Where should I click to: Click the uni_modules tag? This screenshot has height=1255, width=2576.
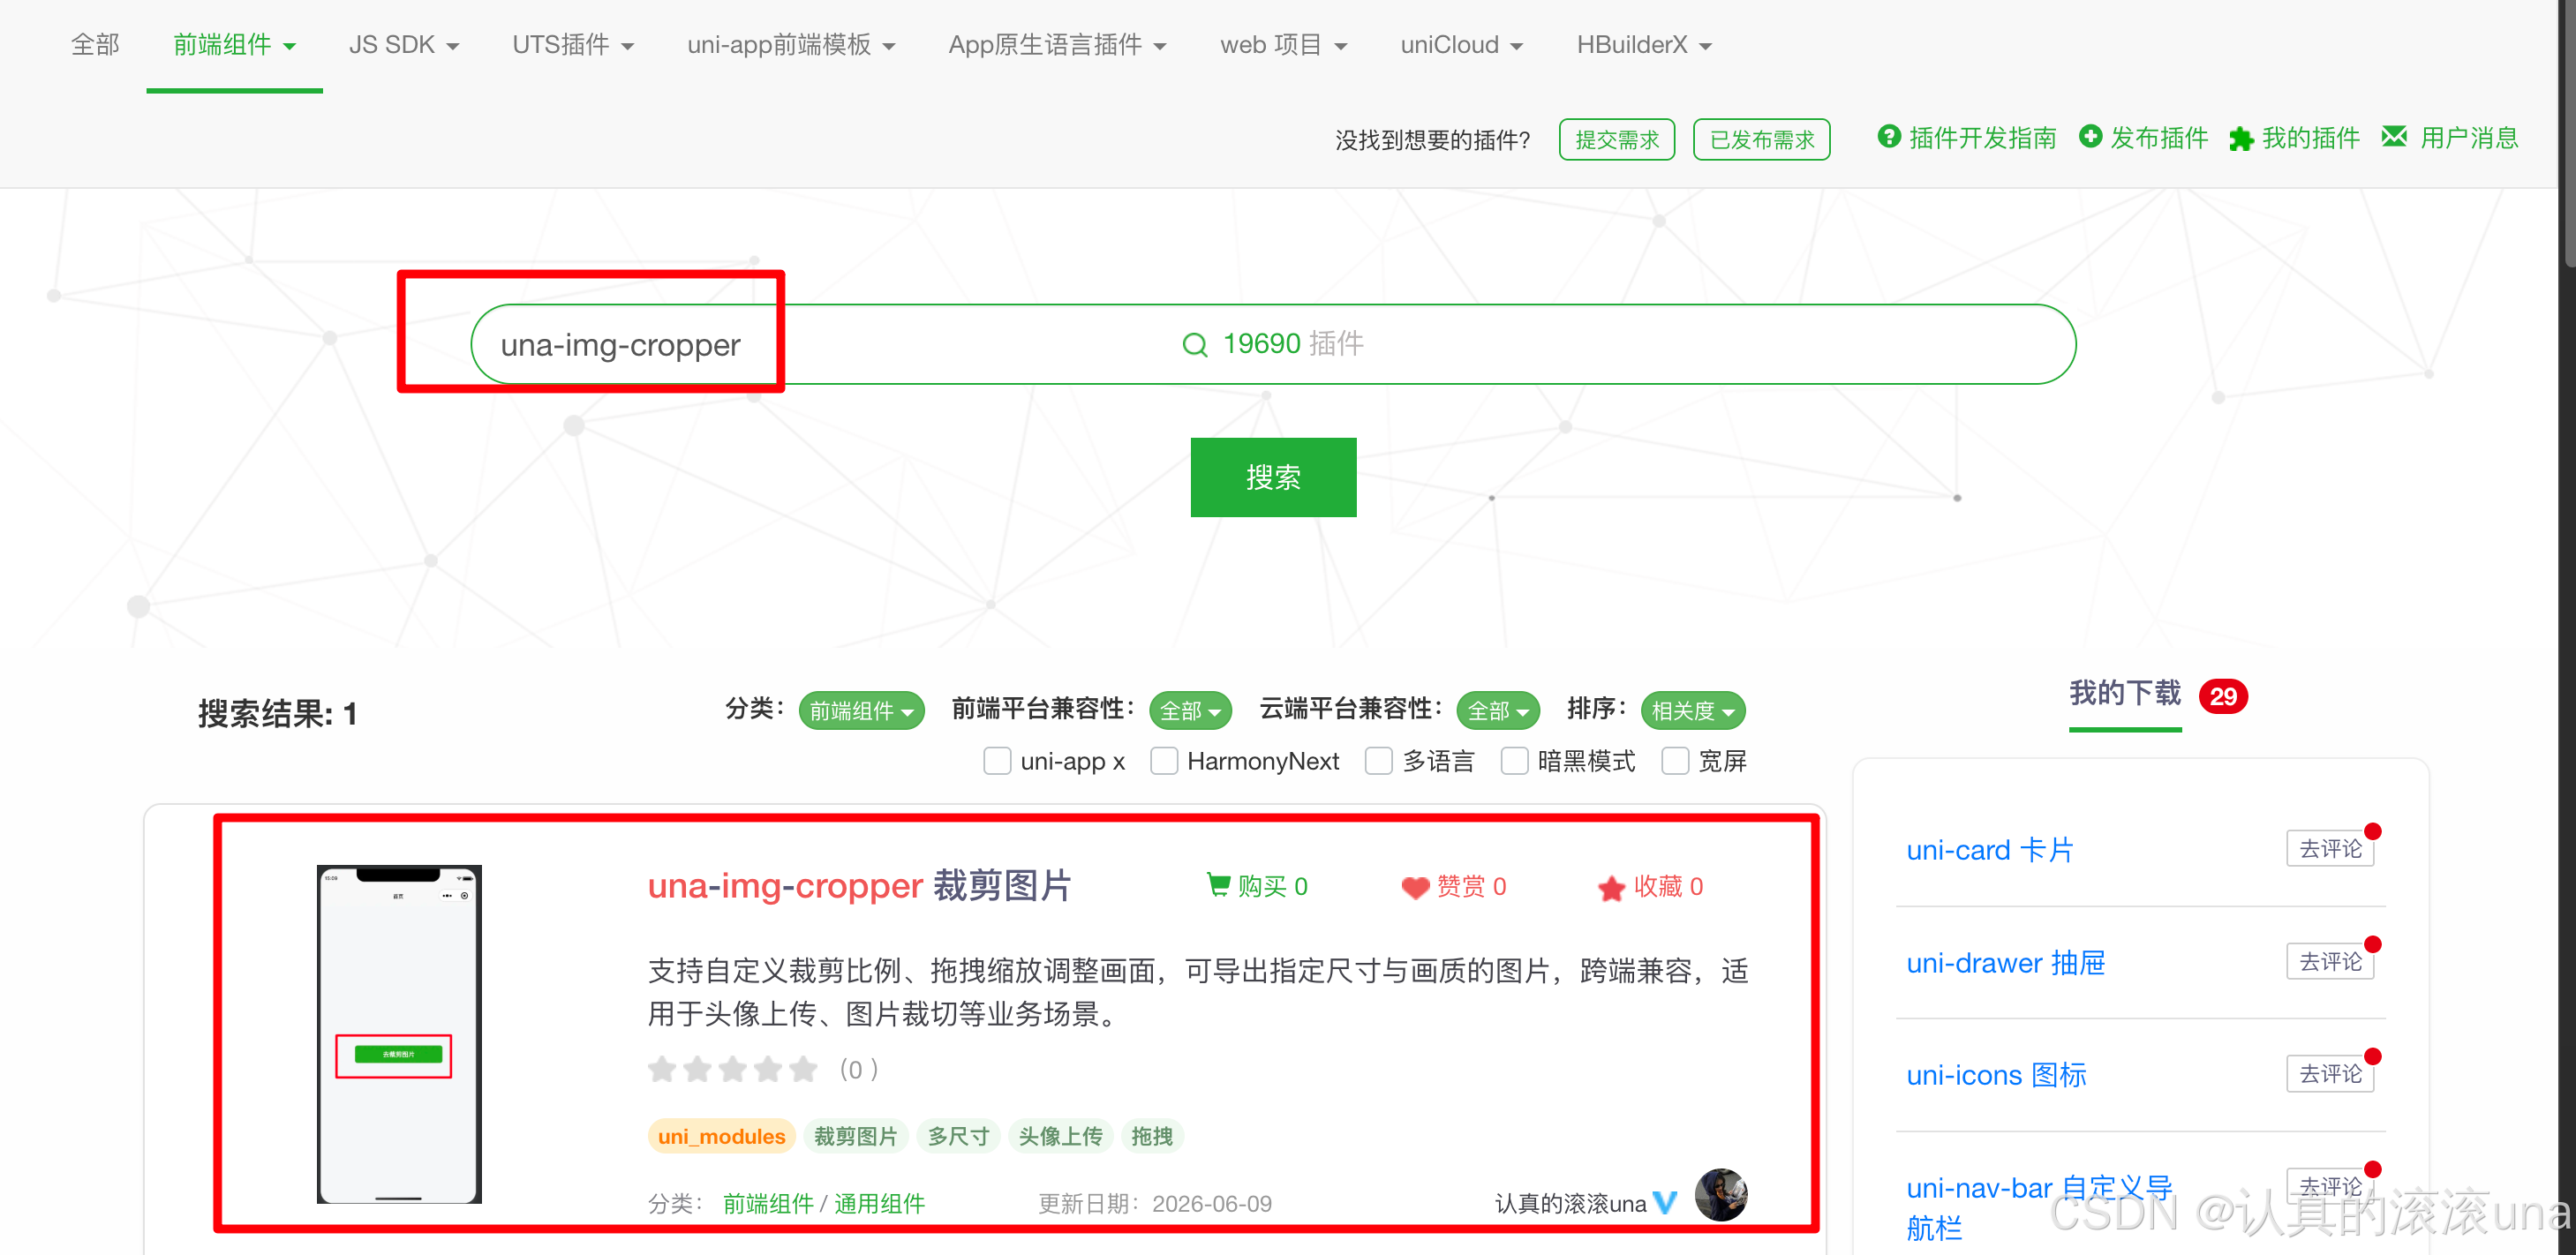click(721, 1136)
